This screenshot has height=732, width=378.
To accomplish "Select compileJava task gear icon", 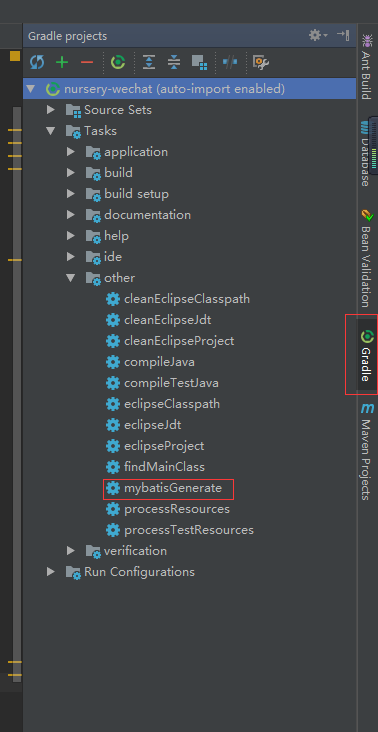I will click(113, 362).
